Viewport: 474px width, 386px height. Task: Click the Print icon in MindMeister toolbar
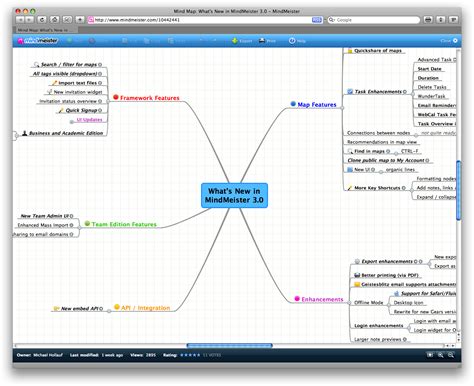[x=262, y=41]
